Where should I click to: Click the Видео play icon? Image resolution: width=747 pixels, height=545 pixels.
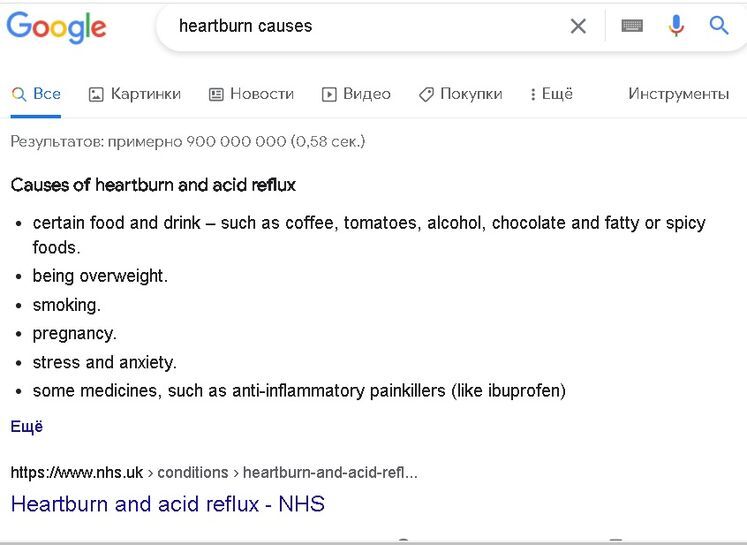[329, 95]
